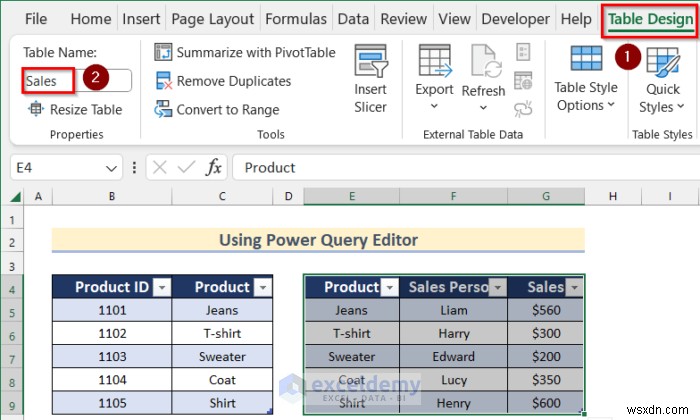Image resolution: width=700 pixels, height=420 pixels.
Task: Switch to the Formulas tab
Action: (x=296, y=19)
